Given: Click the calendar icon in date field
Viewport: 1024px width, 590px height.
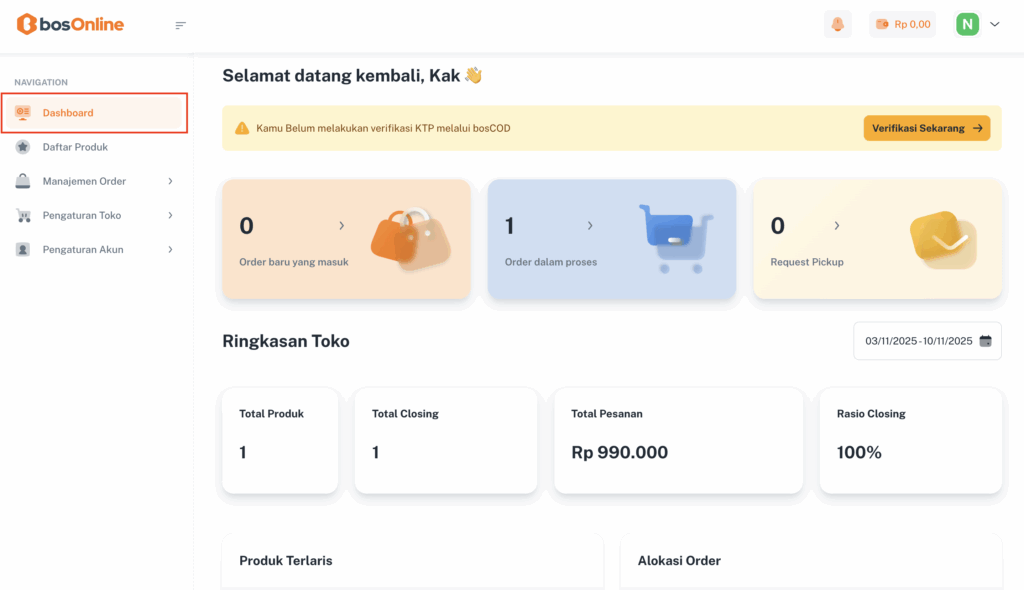Looking at the screenshot, I should pos(986,341).
